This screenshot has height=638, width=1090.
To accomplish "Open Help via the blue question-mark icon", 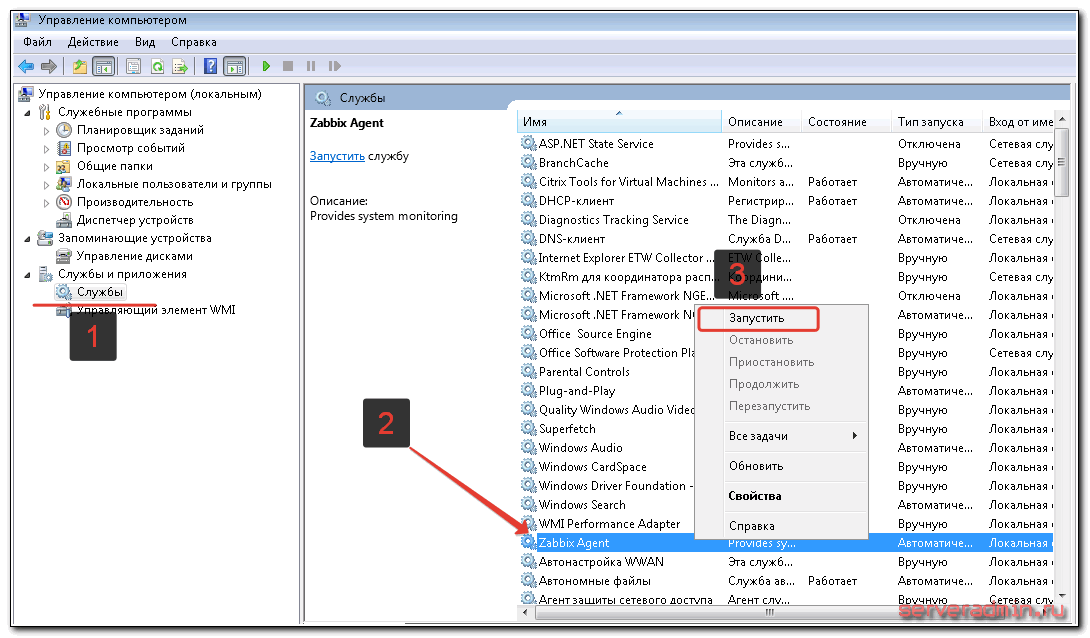I will pyautogui.click(x=211, y=66).
